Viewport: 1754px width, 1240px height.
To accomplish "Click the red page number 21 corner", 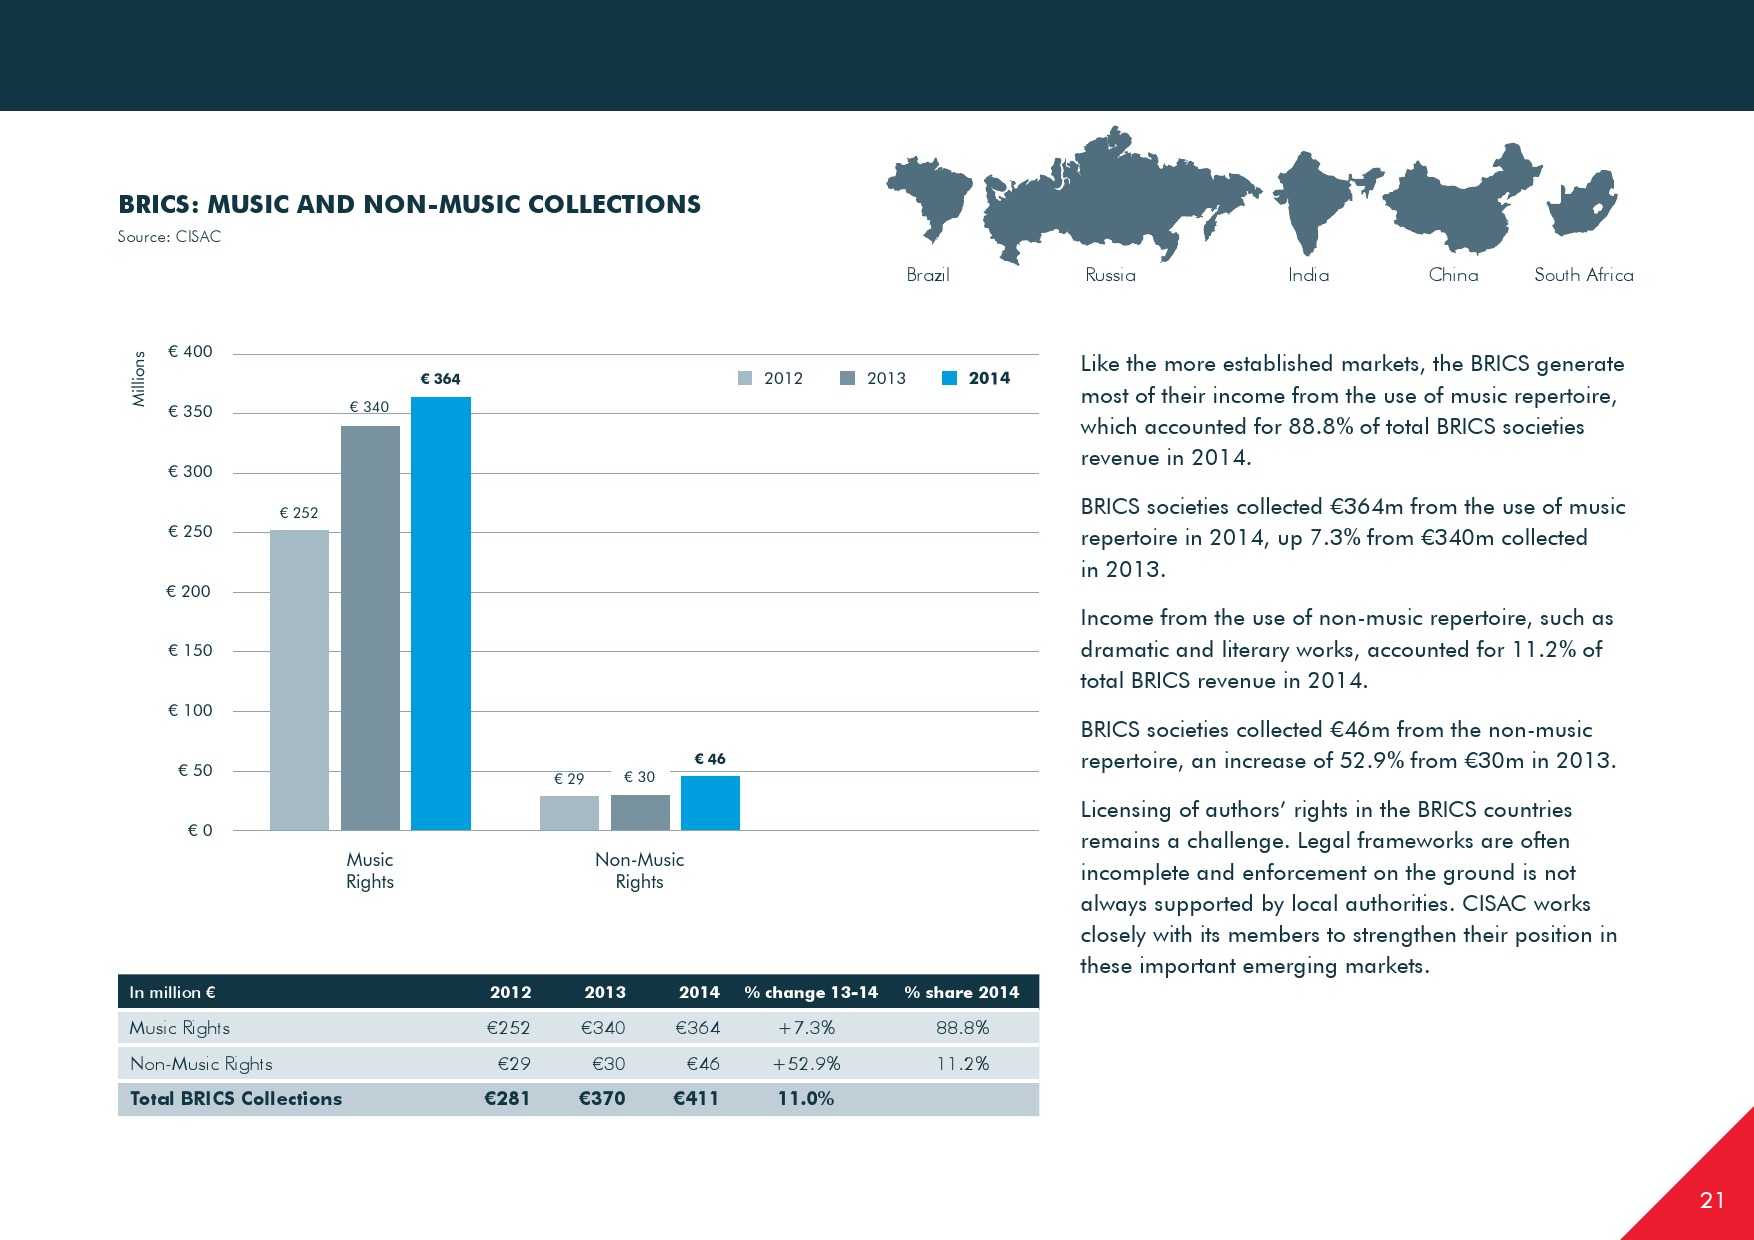I will click(1711, 1199).
